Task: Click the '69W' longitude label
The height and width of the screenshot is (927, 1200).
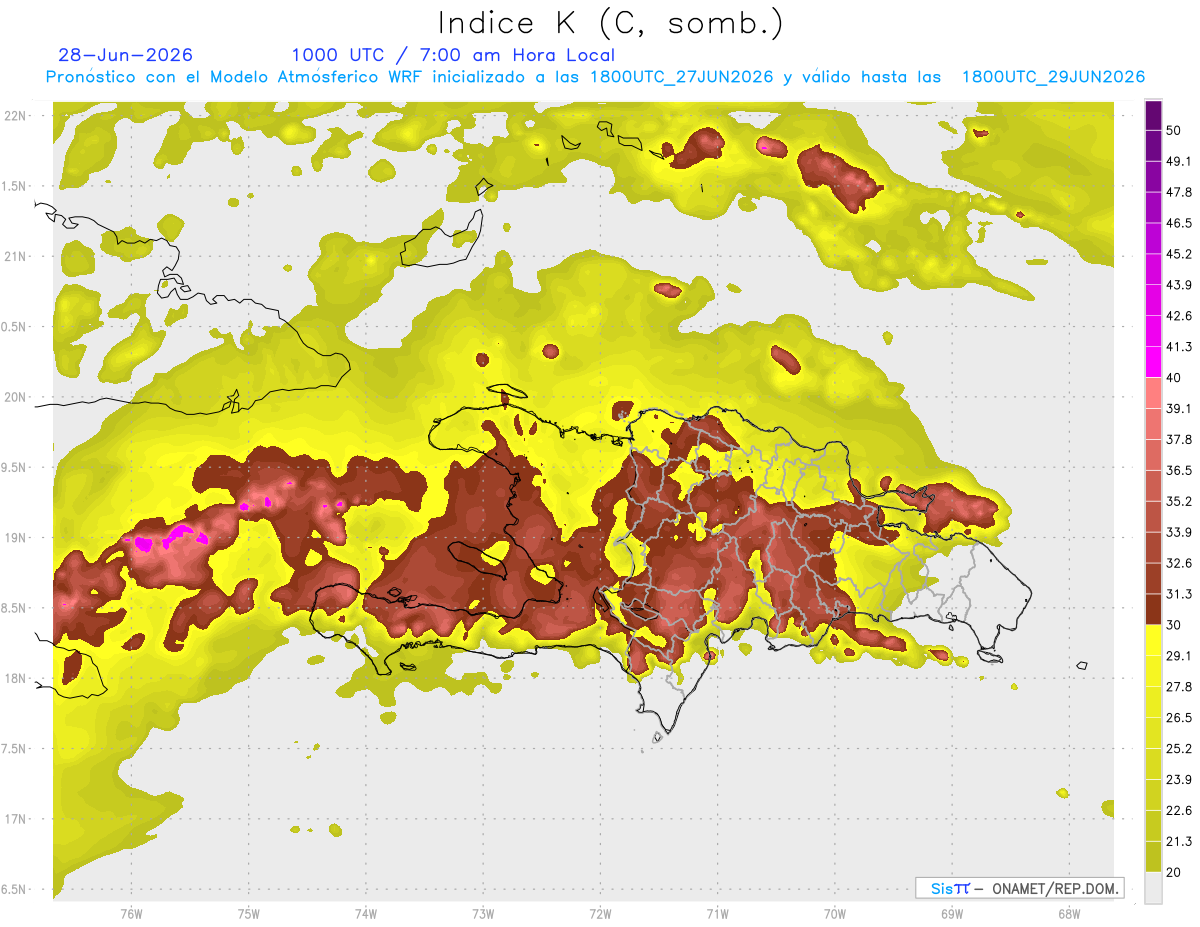Action: click(x=951, y=913)
